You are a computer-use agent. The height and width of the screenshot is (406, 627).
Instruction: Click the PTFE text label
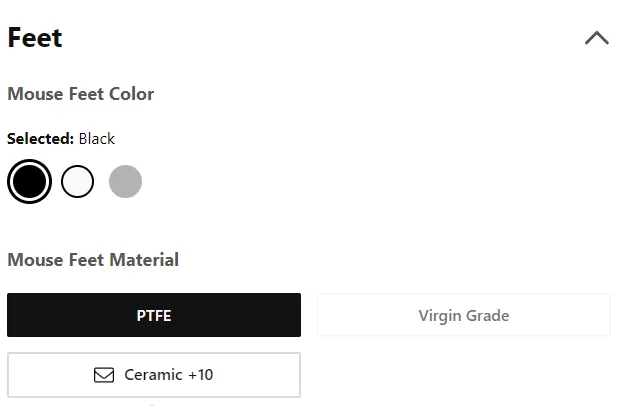[154, 316]
